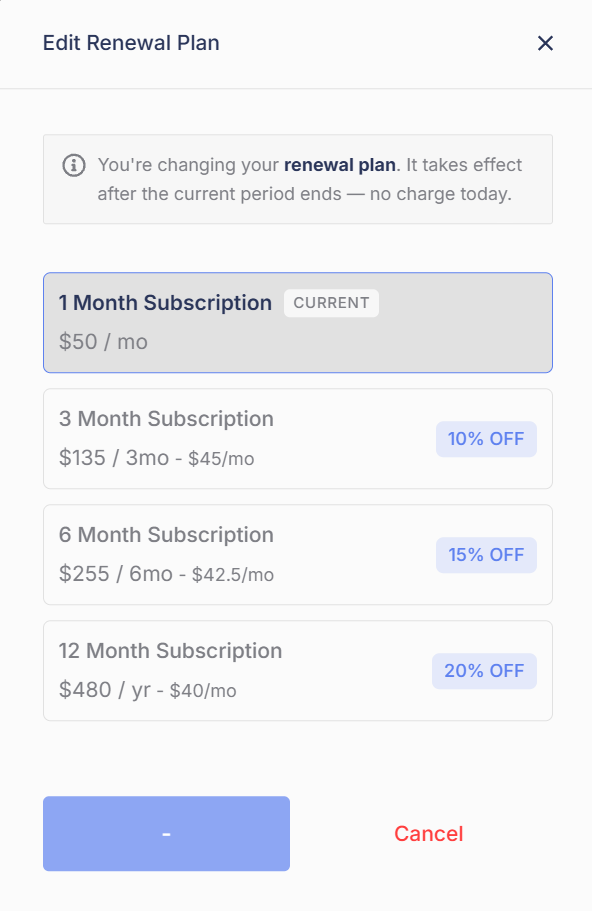Click the 15% OFF discount badge

click(486, 555)
